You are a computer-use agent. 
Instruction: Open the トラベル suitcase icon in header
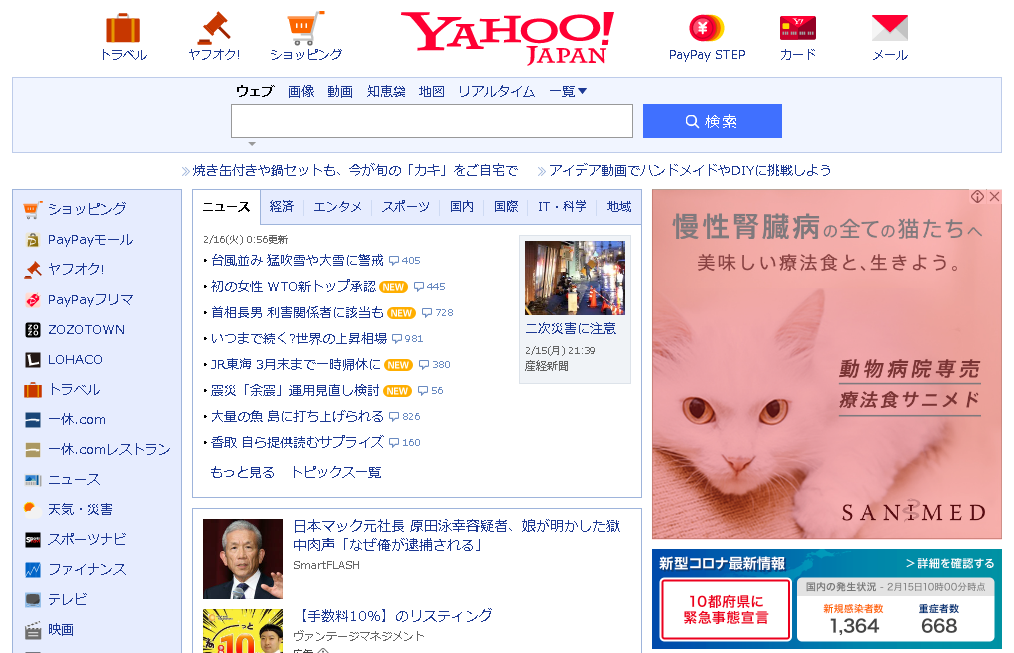123,28
